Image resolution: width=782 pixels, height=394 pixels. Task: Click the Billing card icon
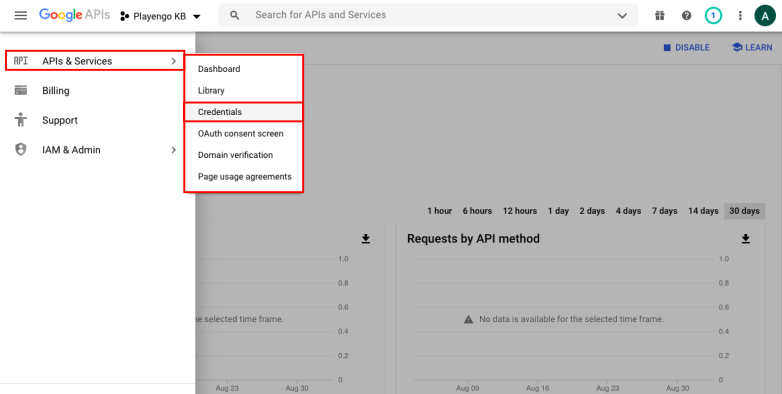[20, 90]
